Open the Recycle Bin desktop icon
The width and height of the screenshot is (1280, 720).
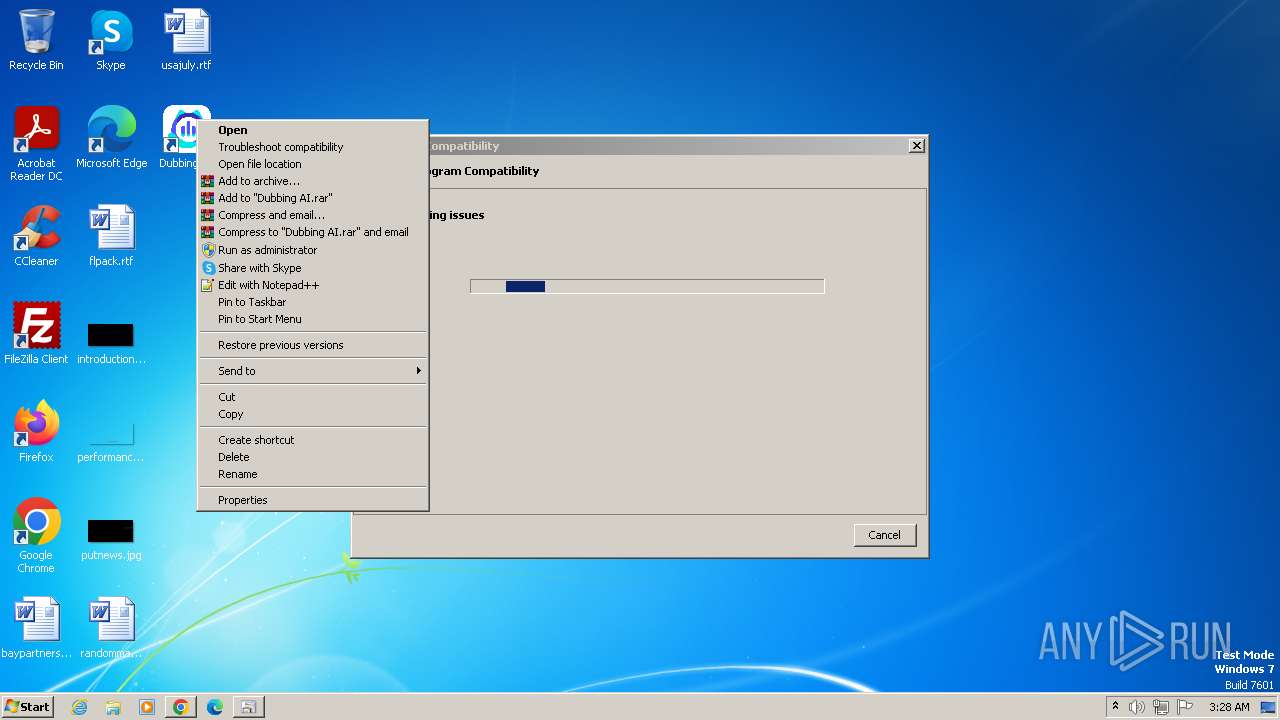[x=36, y=40]
